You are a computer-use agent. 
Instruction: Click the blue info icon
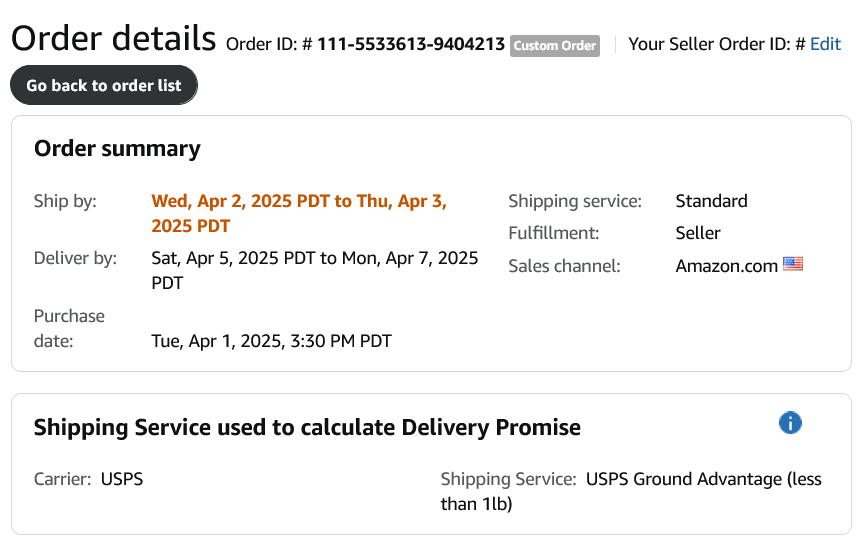790,423
